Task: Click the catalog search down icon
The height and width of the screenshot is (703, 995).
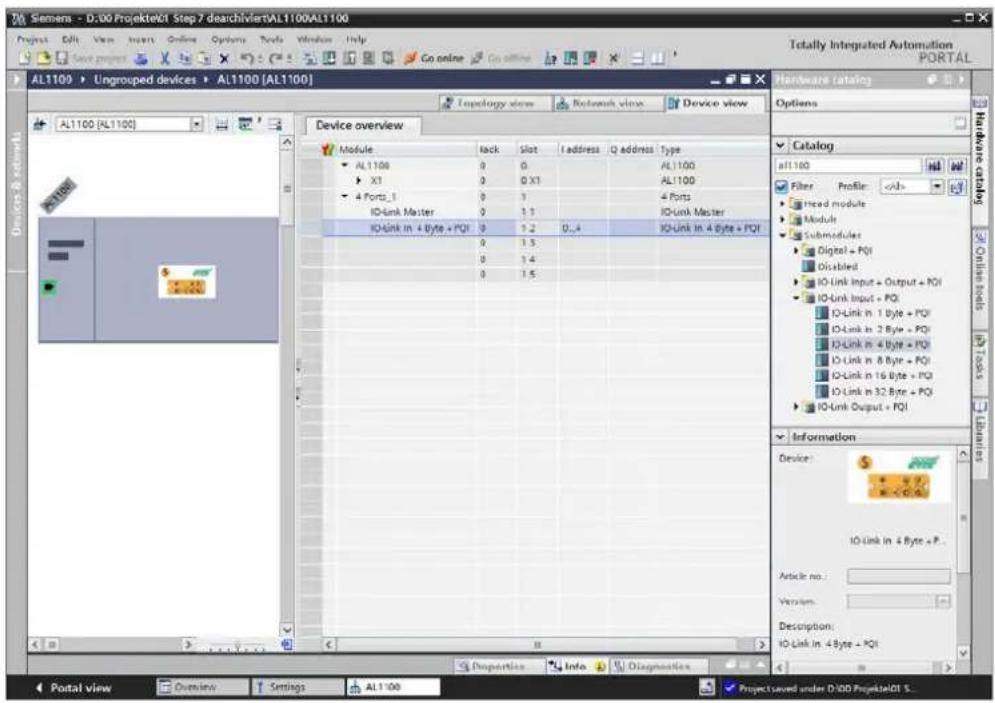Action: point(935,166)
